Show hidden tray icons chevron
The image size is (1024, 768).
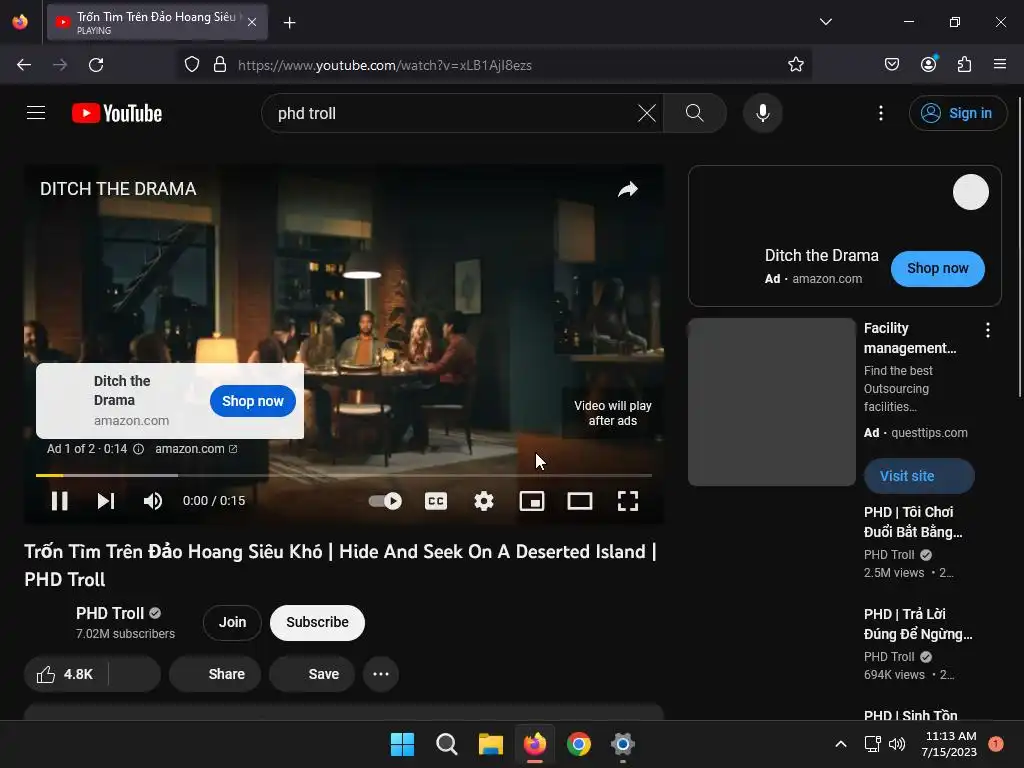point(840,744)
